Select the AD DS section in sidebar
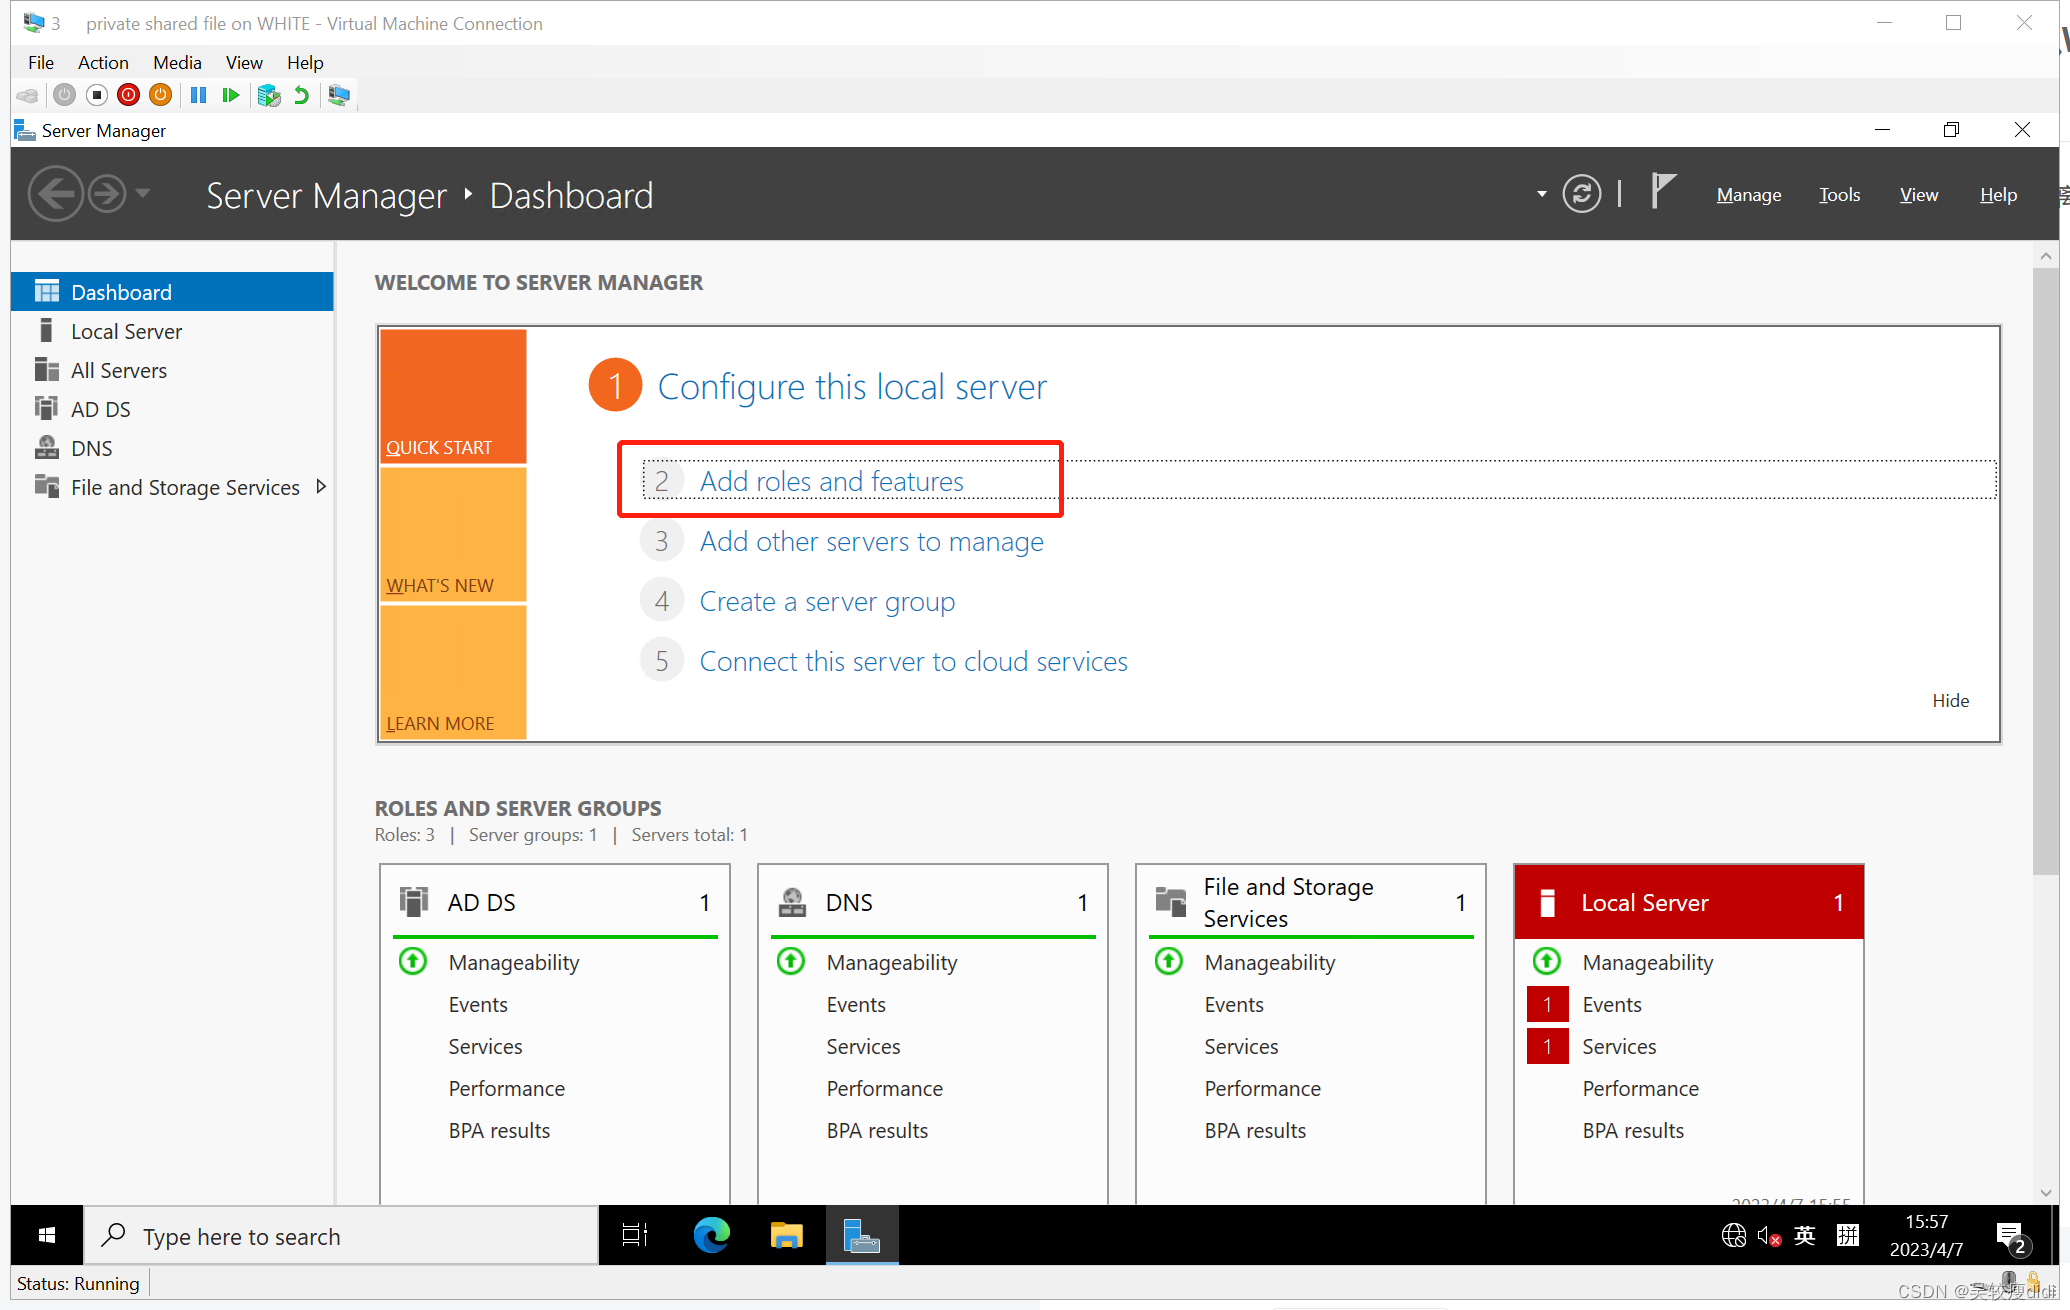Screen dimensions: 2070x1310 [101, 408]
